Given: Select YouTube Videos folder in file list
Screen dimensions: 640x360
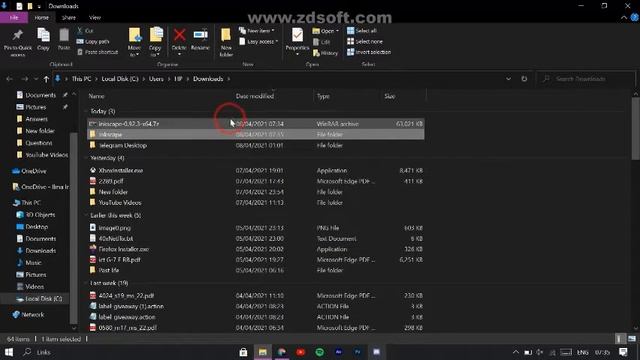Looking at the screenshot, I should 256,202.
